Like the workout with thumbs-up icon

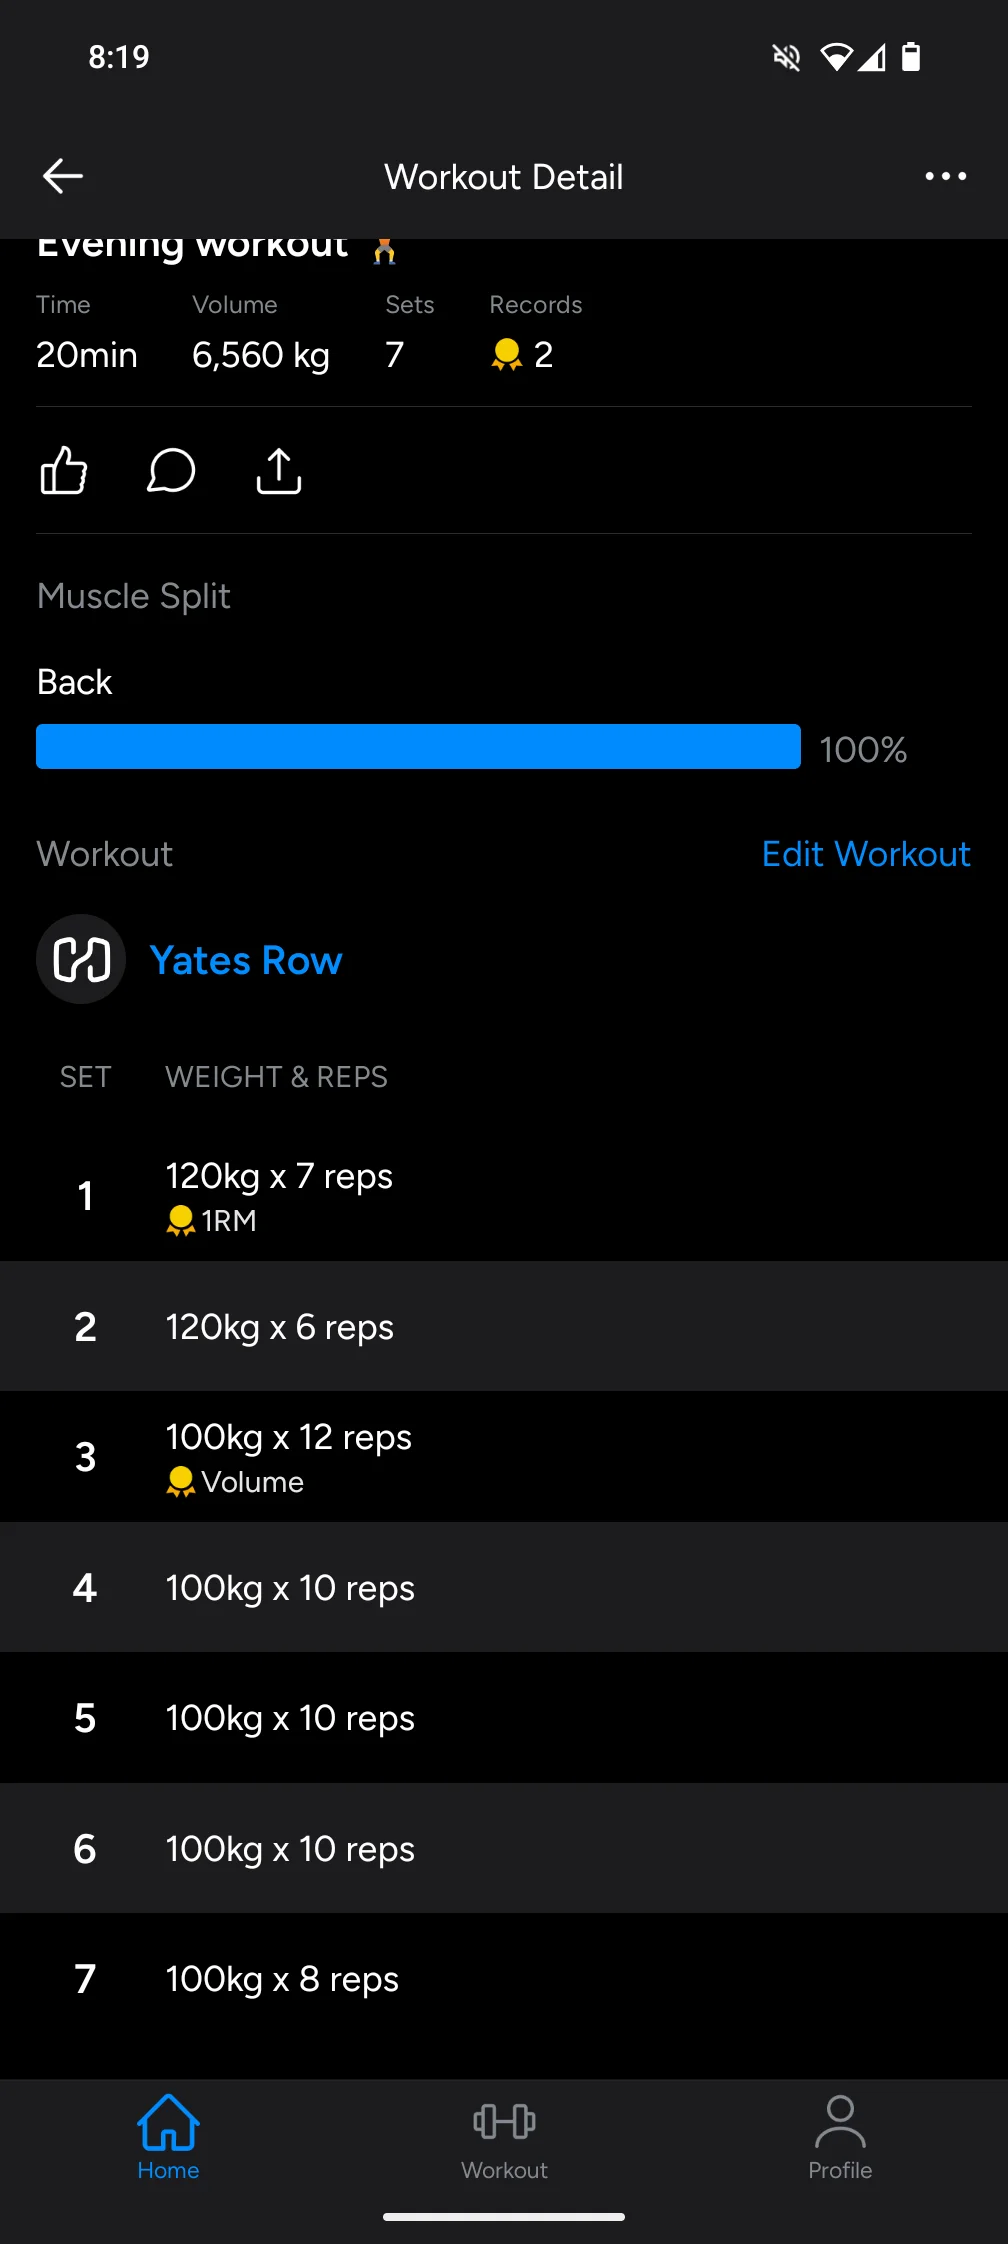(x=64, y=470)
